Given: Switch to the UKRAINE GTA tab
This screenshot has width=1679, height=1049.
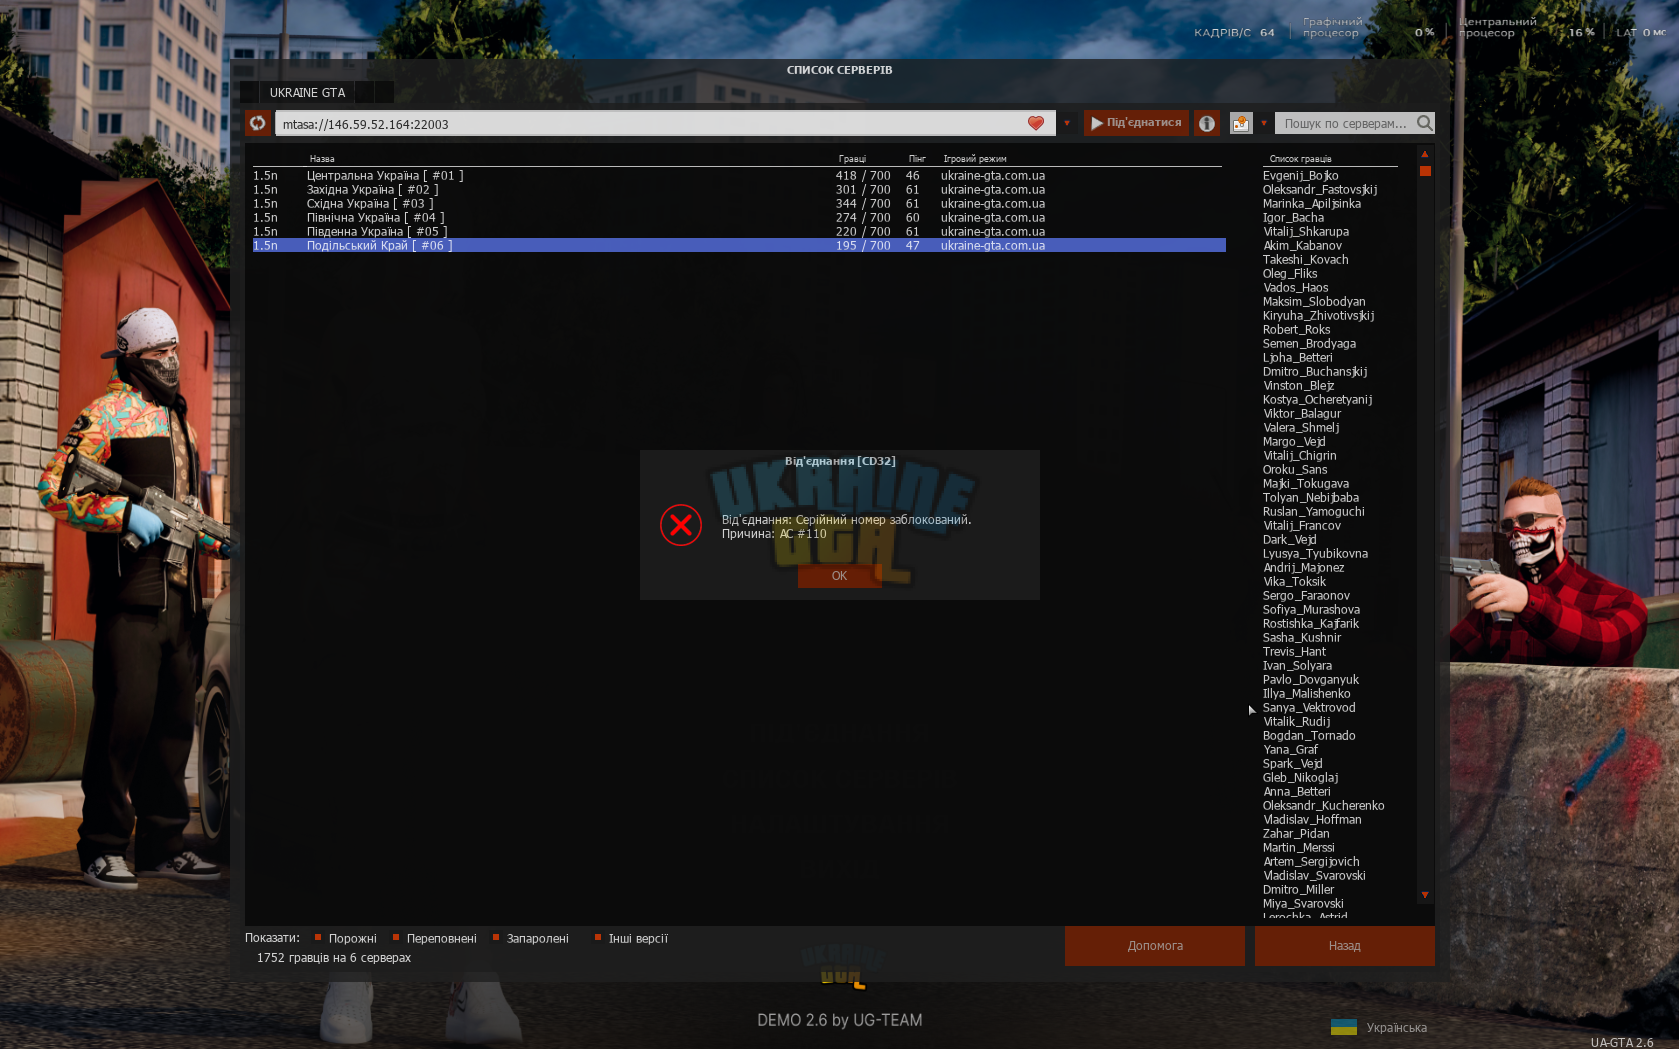Looking at the screenshot, I should click(x=308, y=92).
